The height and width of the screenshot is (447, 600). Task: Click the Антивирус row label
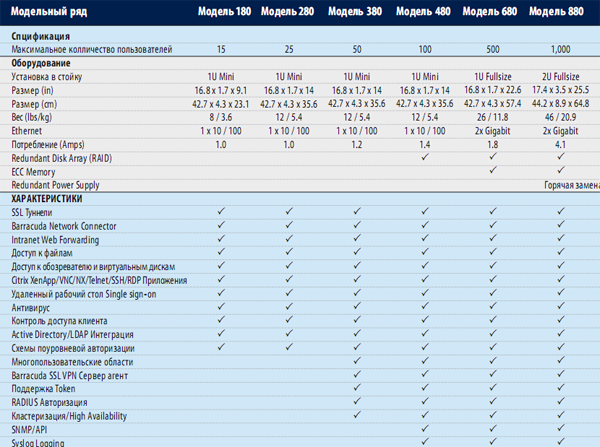[x=31, y=308]
